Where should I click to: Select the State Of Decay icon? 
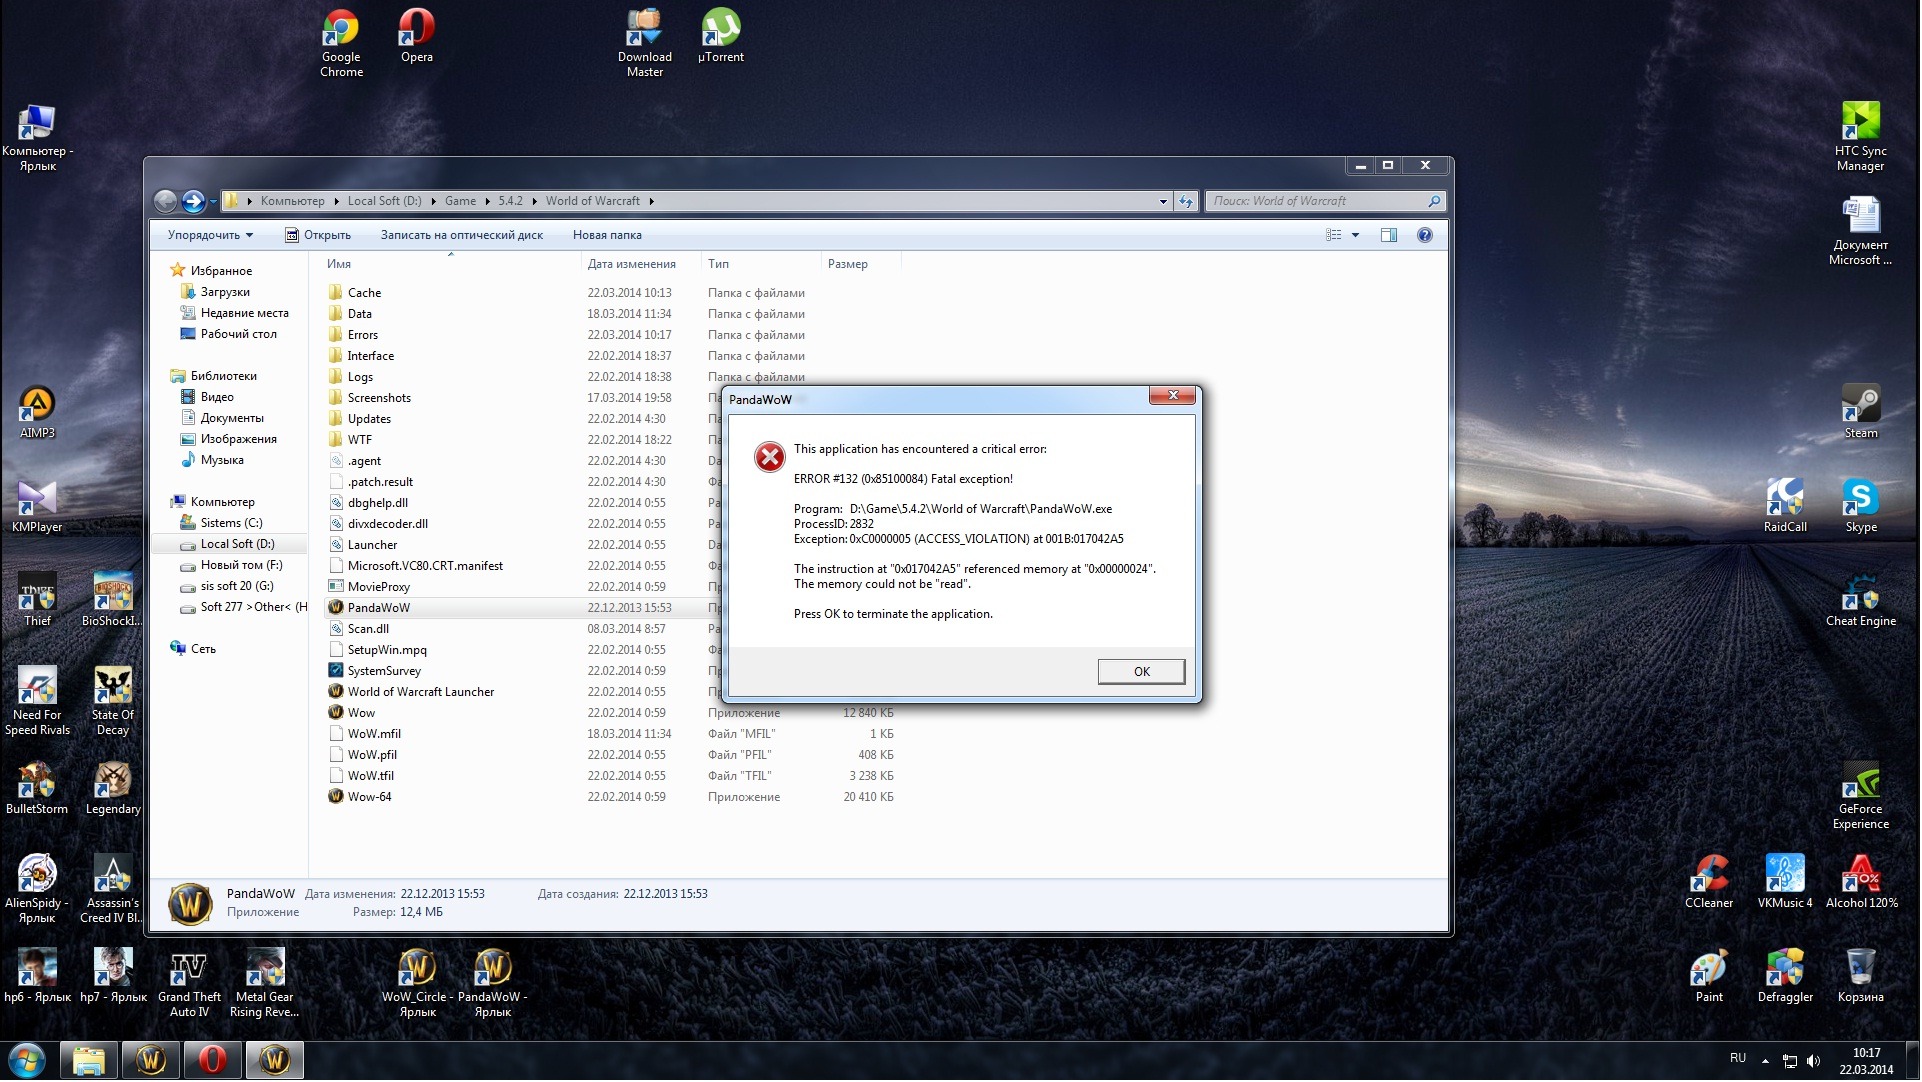tap(113, 701)
